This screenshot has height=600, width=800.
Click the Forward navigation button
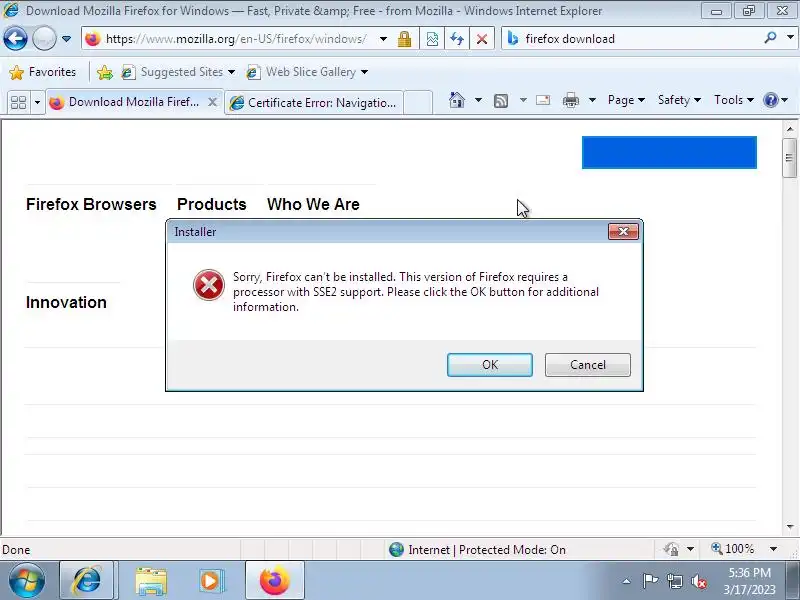tap(44, 38)
